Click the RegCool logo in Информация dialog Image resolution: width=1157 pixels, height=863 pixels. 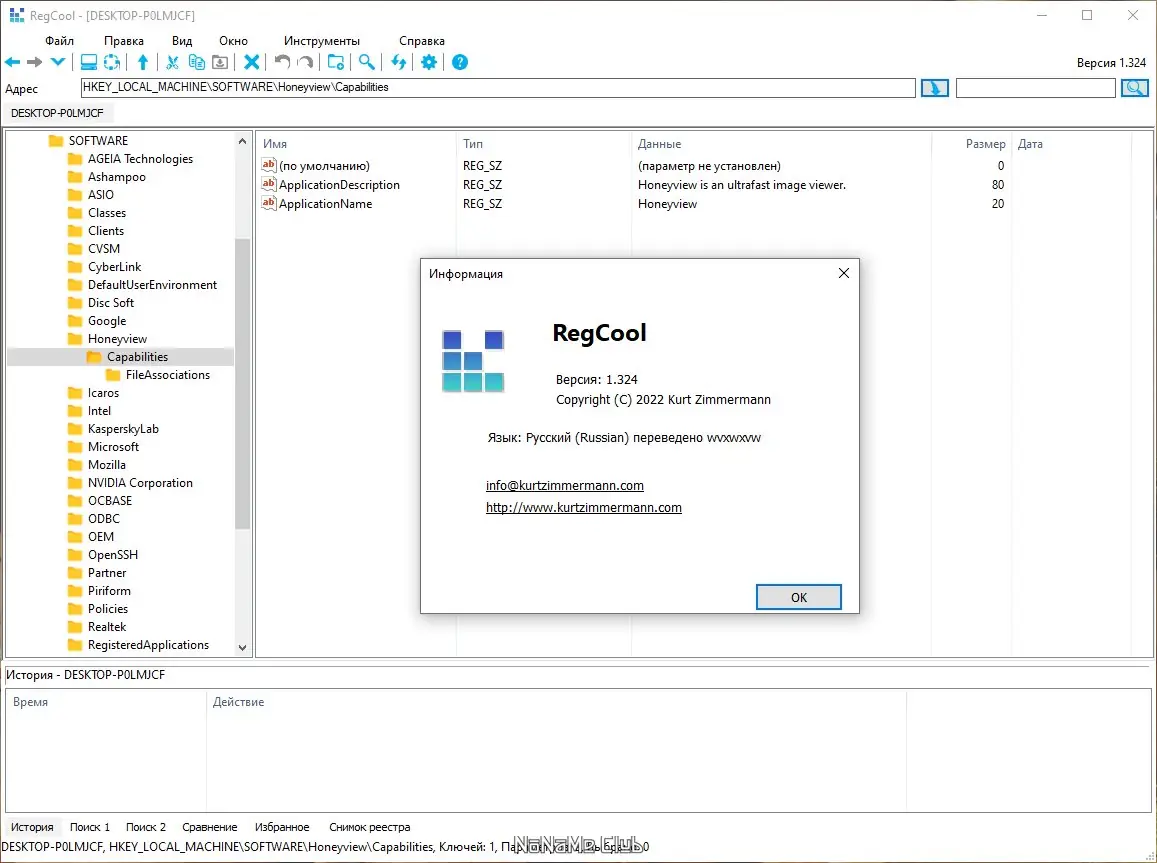(473, 361)
